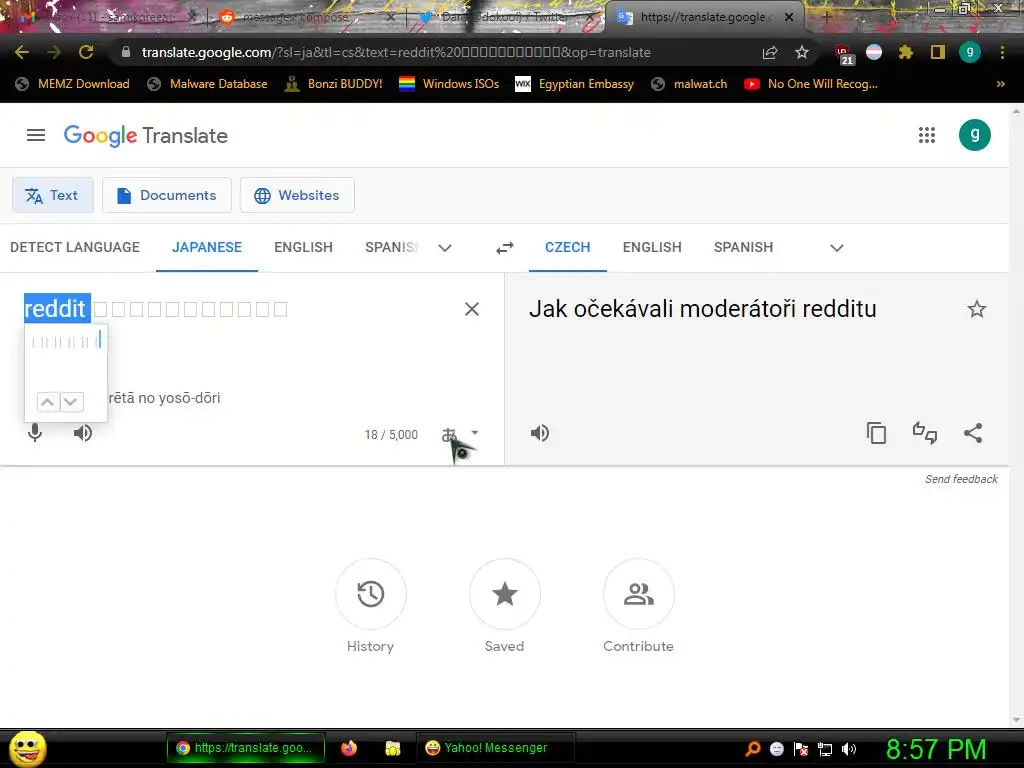Go to next IME candidate page
This screenshot has width=1024, height=768.
pyautogui.click(x=71, y=402)
